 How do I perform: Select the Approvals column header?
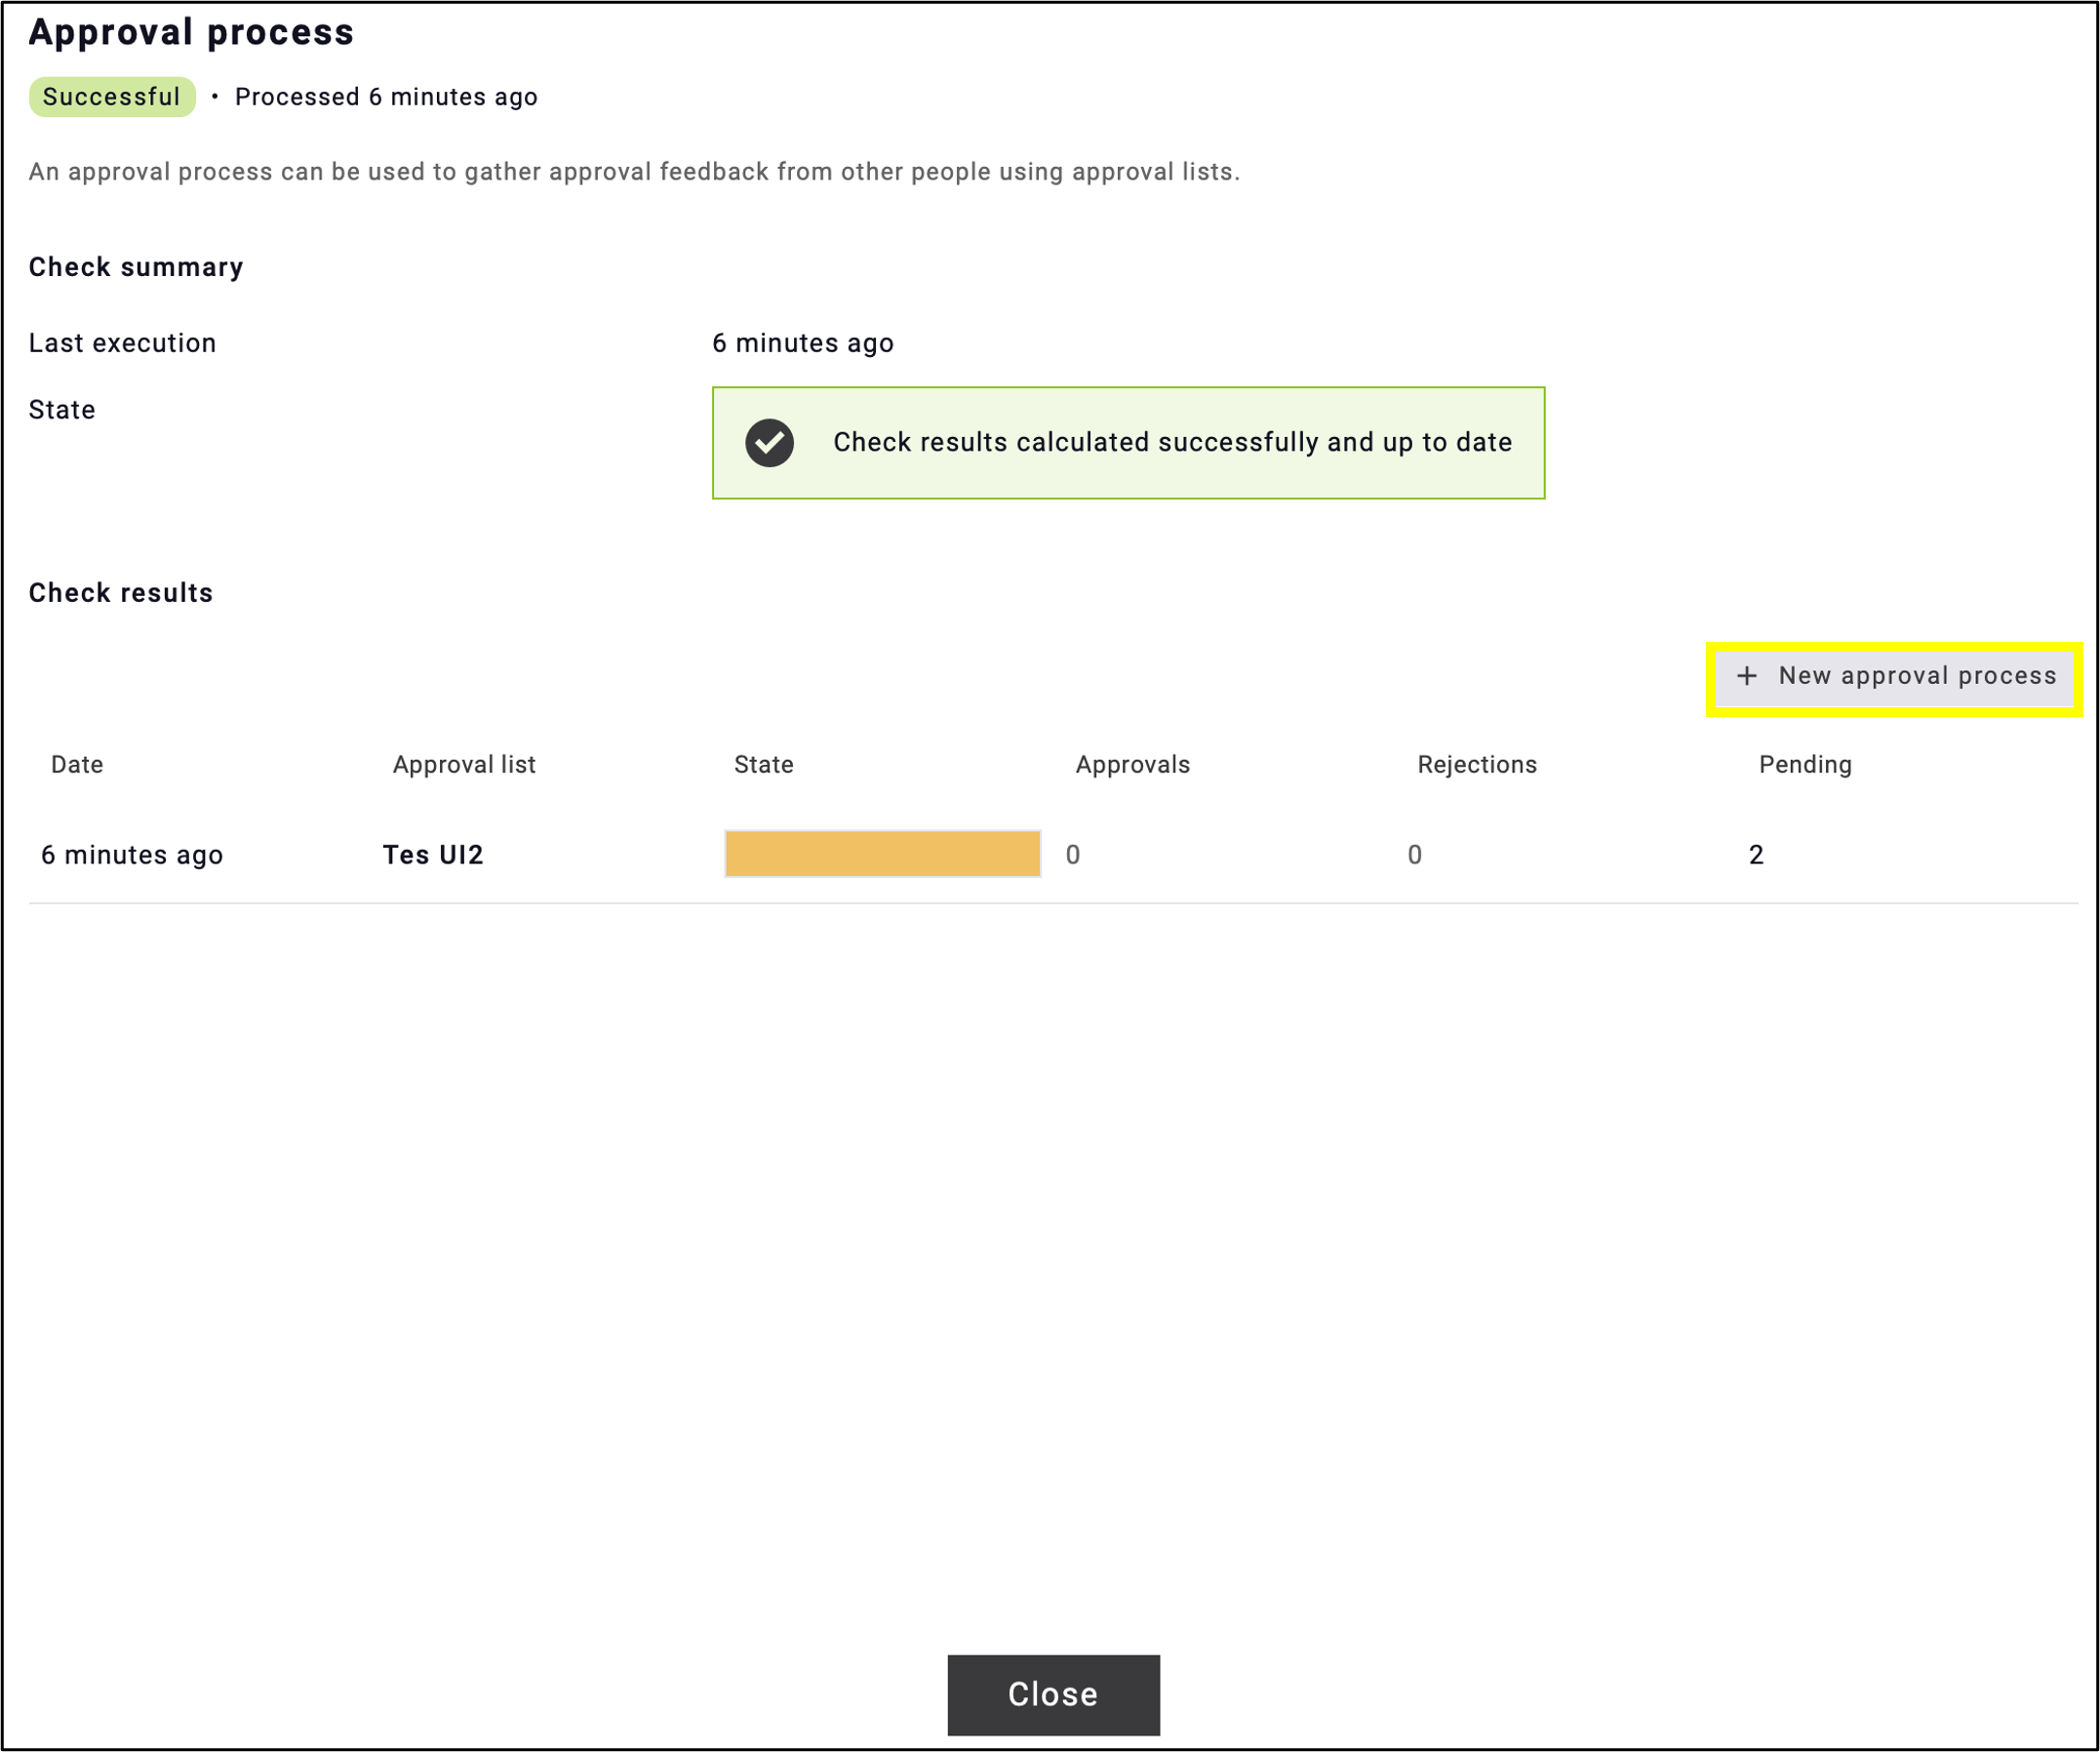click(1133, 765)
